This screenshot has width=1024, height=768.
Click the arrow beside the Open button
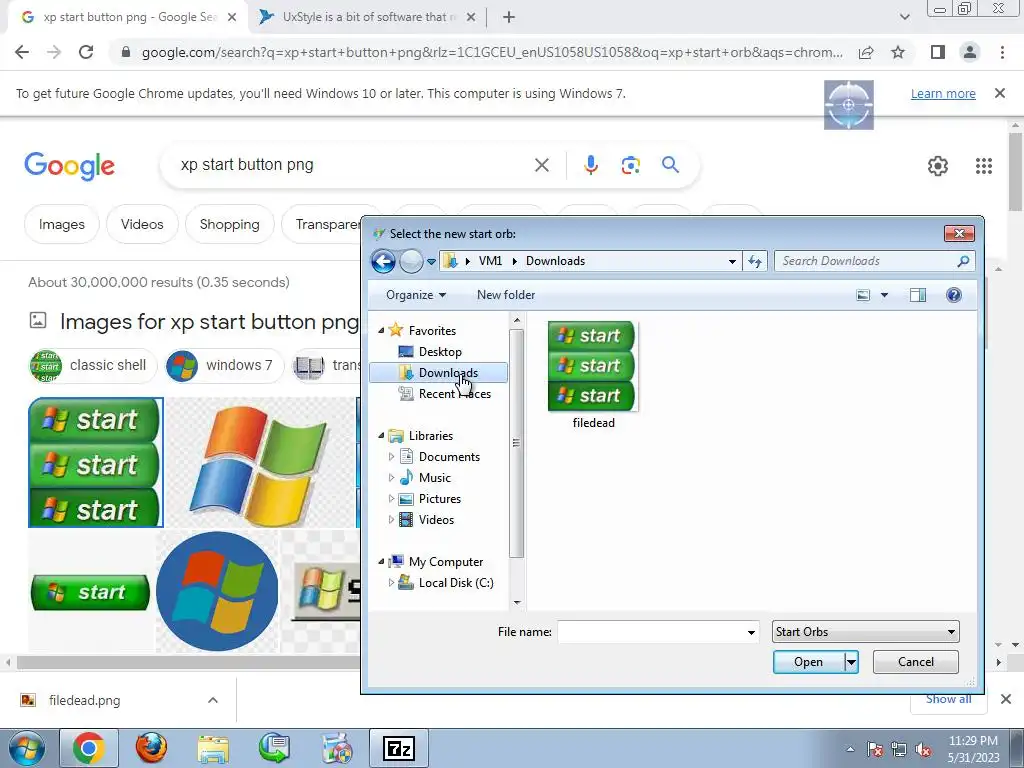click(852, 662)
